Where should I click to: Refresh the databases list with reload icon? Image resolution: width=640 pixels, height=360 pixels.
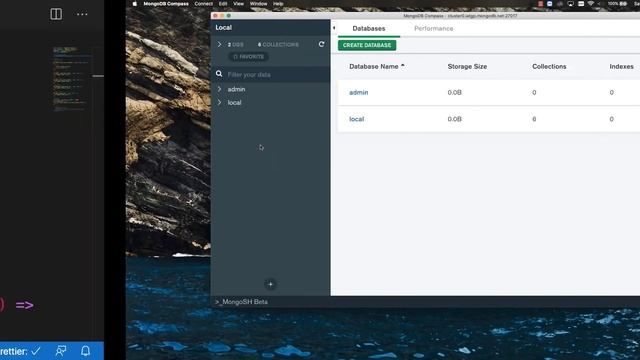point(322,44)
